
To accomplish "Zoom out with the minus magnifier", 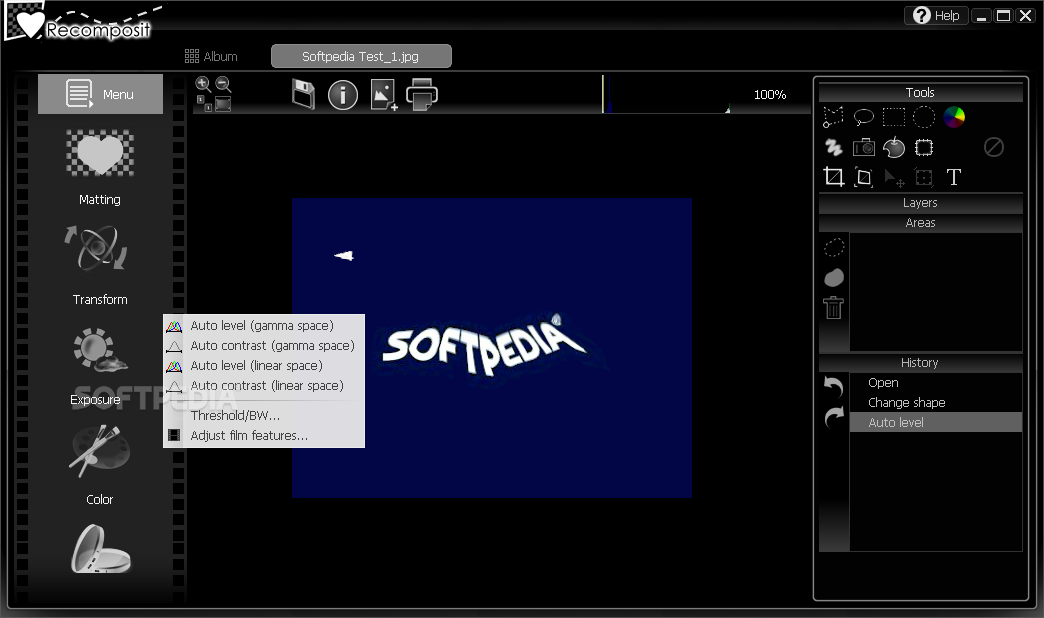I will pos(224,84).
